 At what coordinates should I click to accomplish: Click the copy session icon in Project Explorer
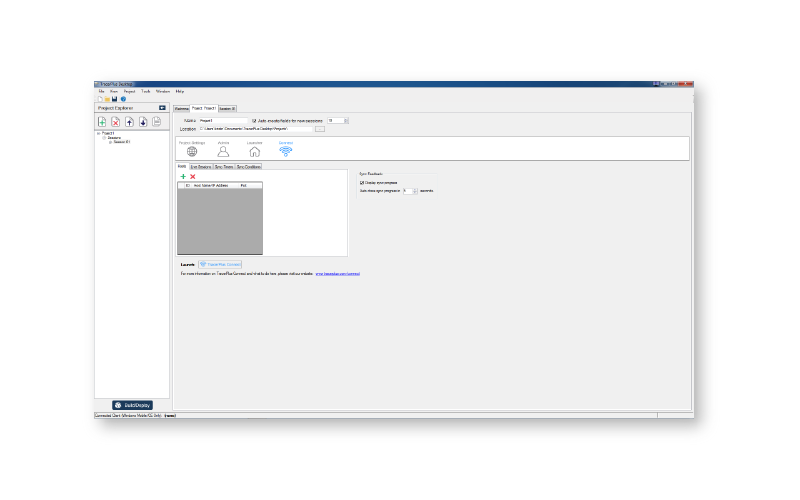157,122
